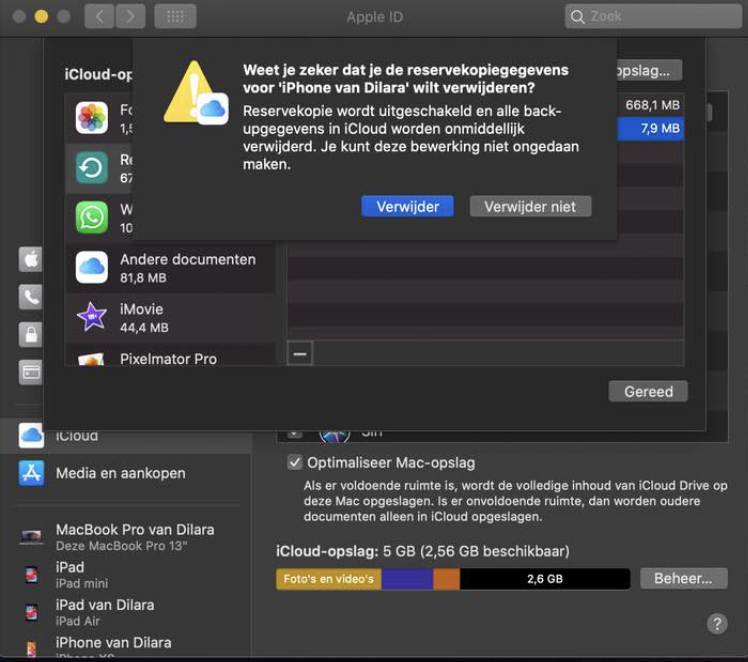The height and width of the screenshot is (662, 748).
Task: Open the help question mark button
Action: coord(717,623)
